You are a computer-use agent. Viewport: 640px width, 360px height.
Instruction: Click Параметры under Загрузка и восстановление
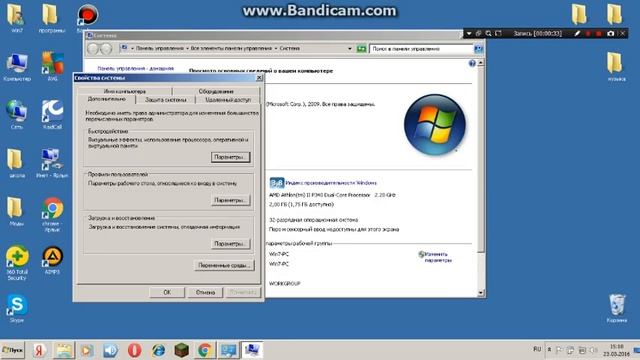[231, 244]
